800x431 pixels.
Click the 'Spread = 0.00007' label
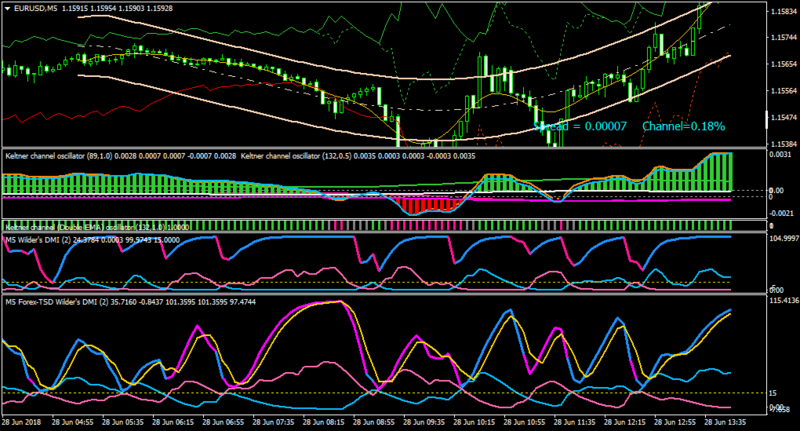580,126
